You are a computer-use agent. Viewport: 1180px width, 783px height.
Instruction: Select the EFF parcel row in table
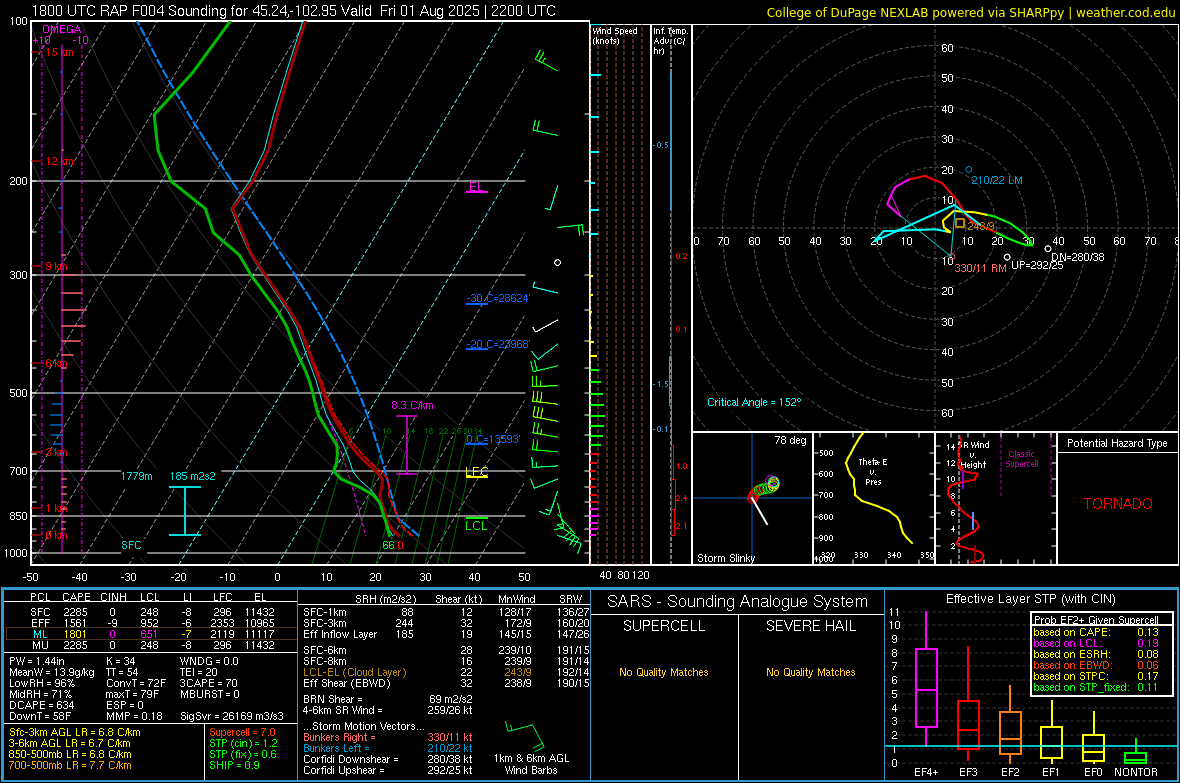[151, 623]
